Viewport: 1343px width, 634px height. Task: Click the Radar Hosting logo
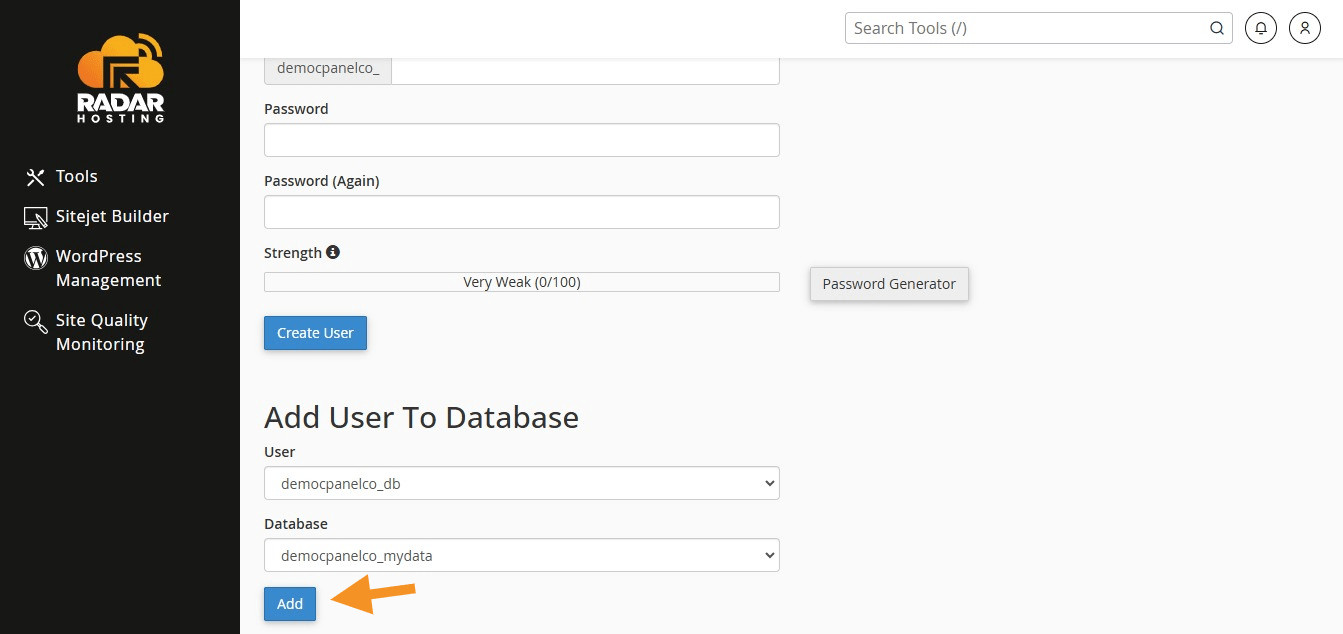pos(120,79)
